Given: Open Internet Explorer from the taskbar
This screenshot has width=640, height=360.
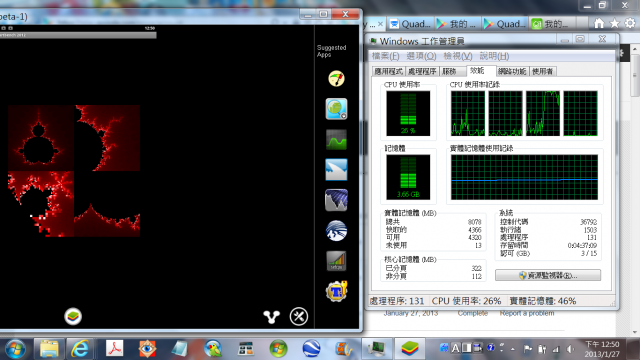Looking at the screenshot, I should 80,349.
